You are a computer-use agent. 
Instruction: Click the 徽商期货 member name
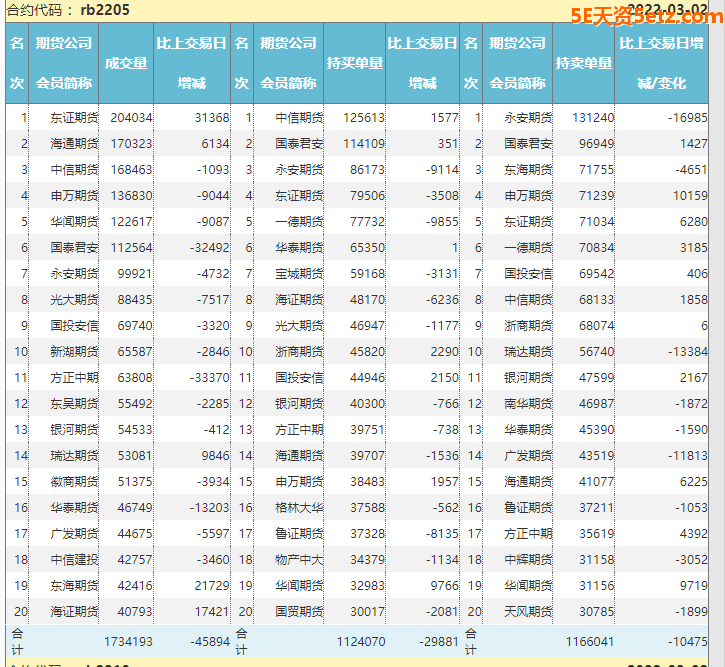tap(74, 481)
